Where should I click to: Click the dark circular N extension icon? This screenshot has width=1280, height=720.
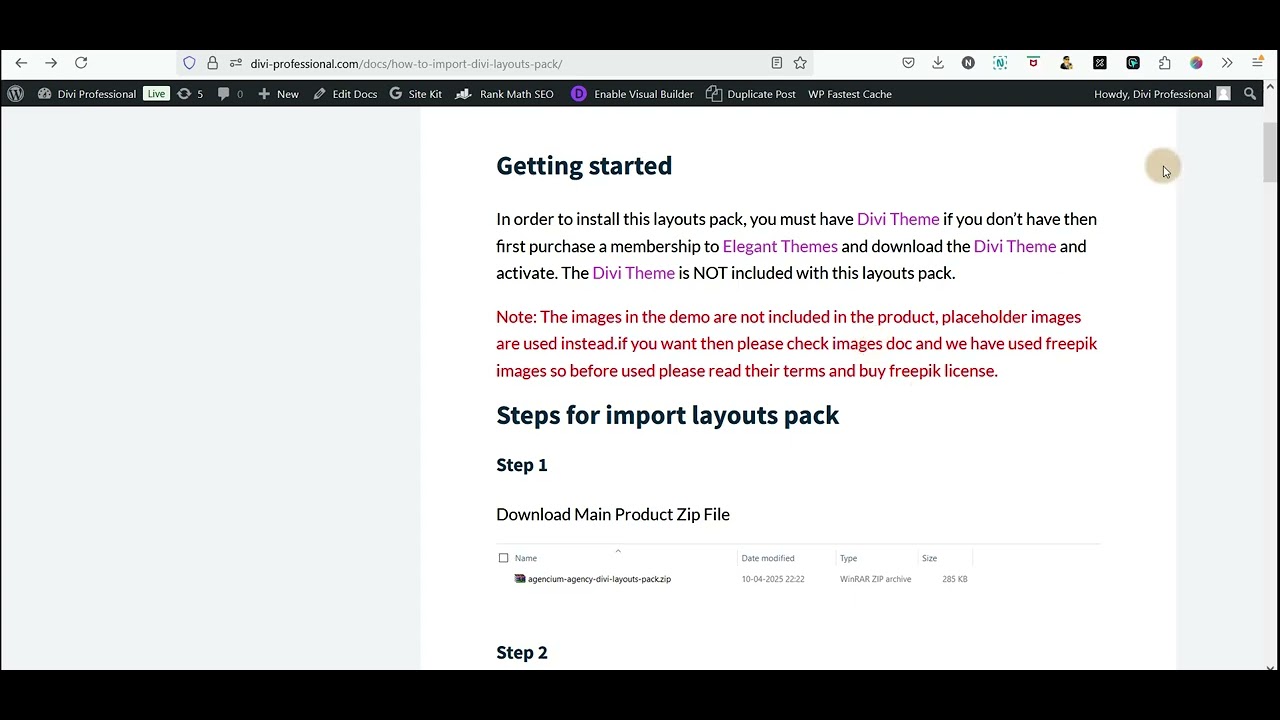(x=968, y=63)
